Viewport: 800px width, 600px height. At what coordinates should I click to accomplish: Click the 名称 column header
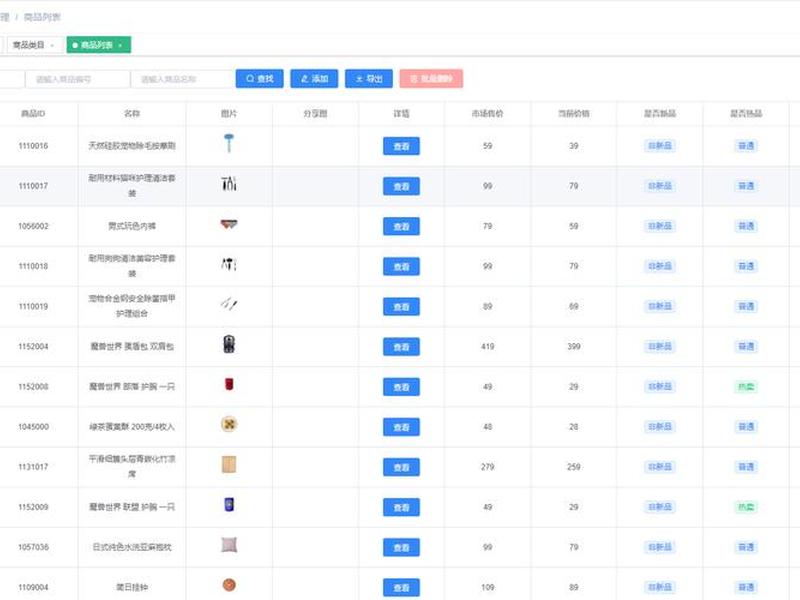point(132,113)
